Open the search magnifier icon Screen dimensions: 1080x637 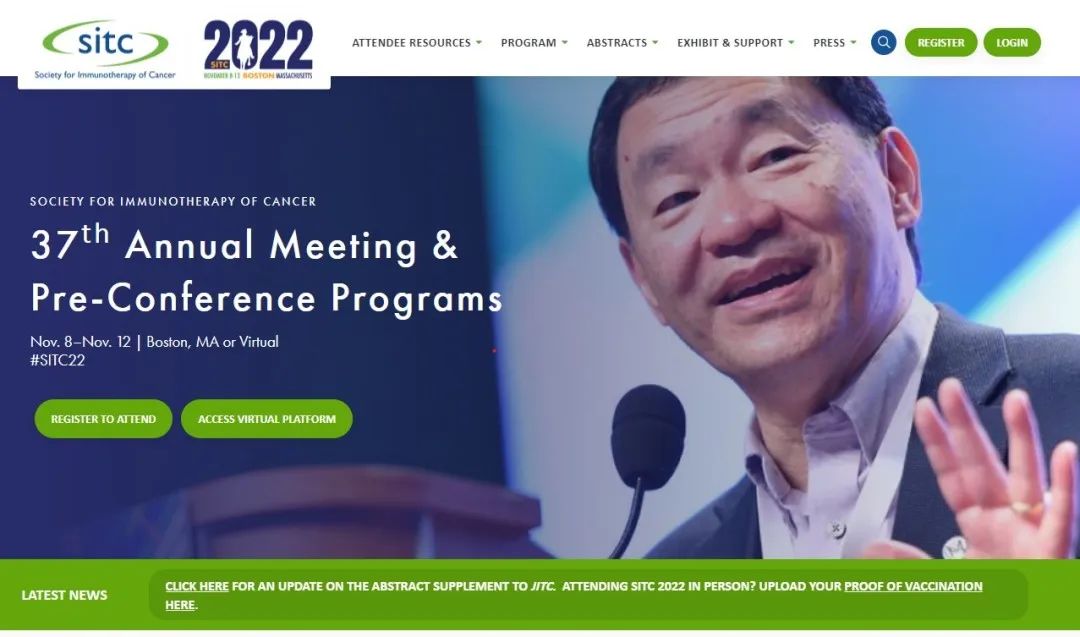click(883, 43)
